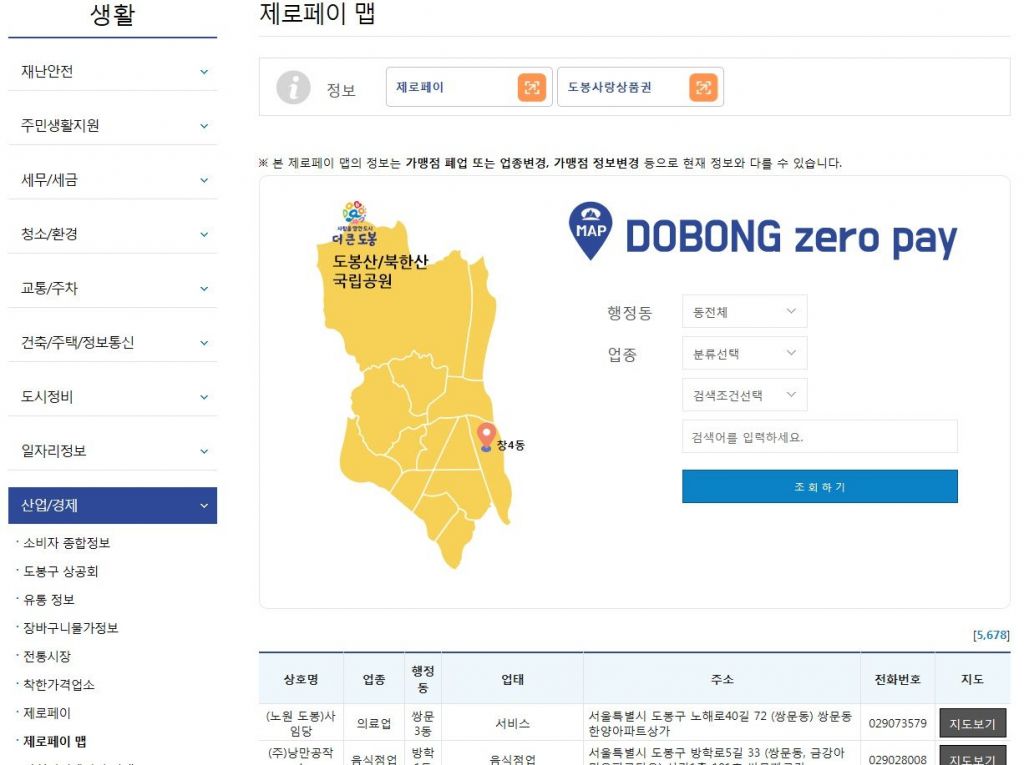Click the QR scan icon beside 제로페이
1024x765 pixels.
532,88
